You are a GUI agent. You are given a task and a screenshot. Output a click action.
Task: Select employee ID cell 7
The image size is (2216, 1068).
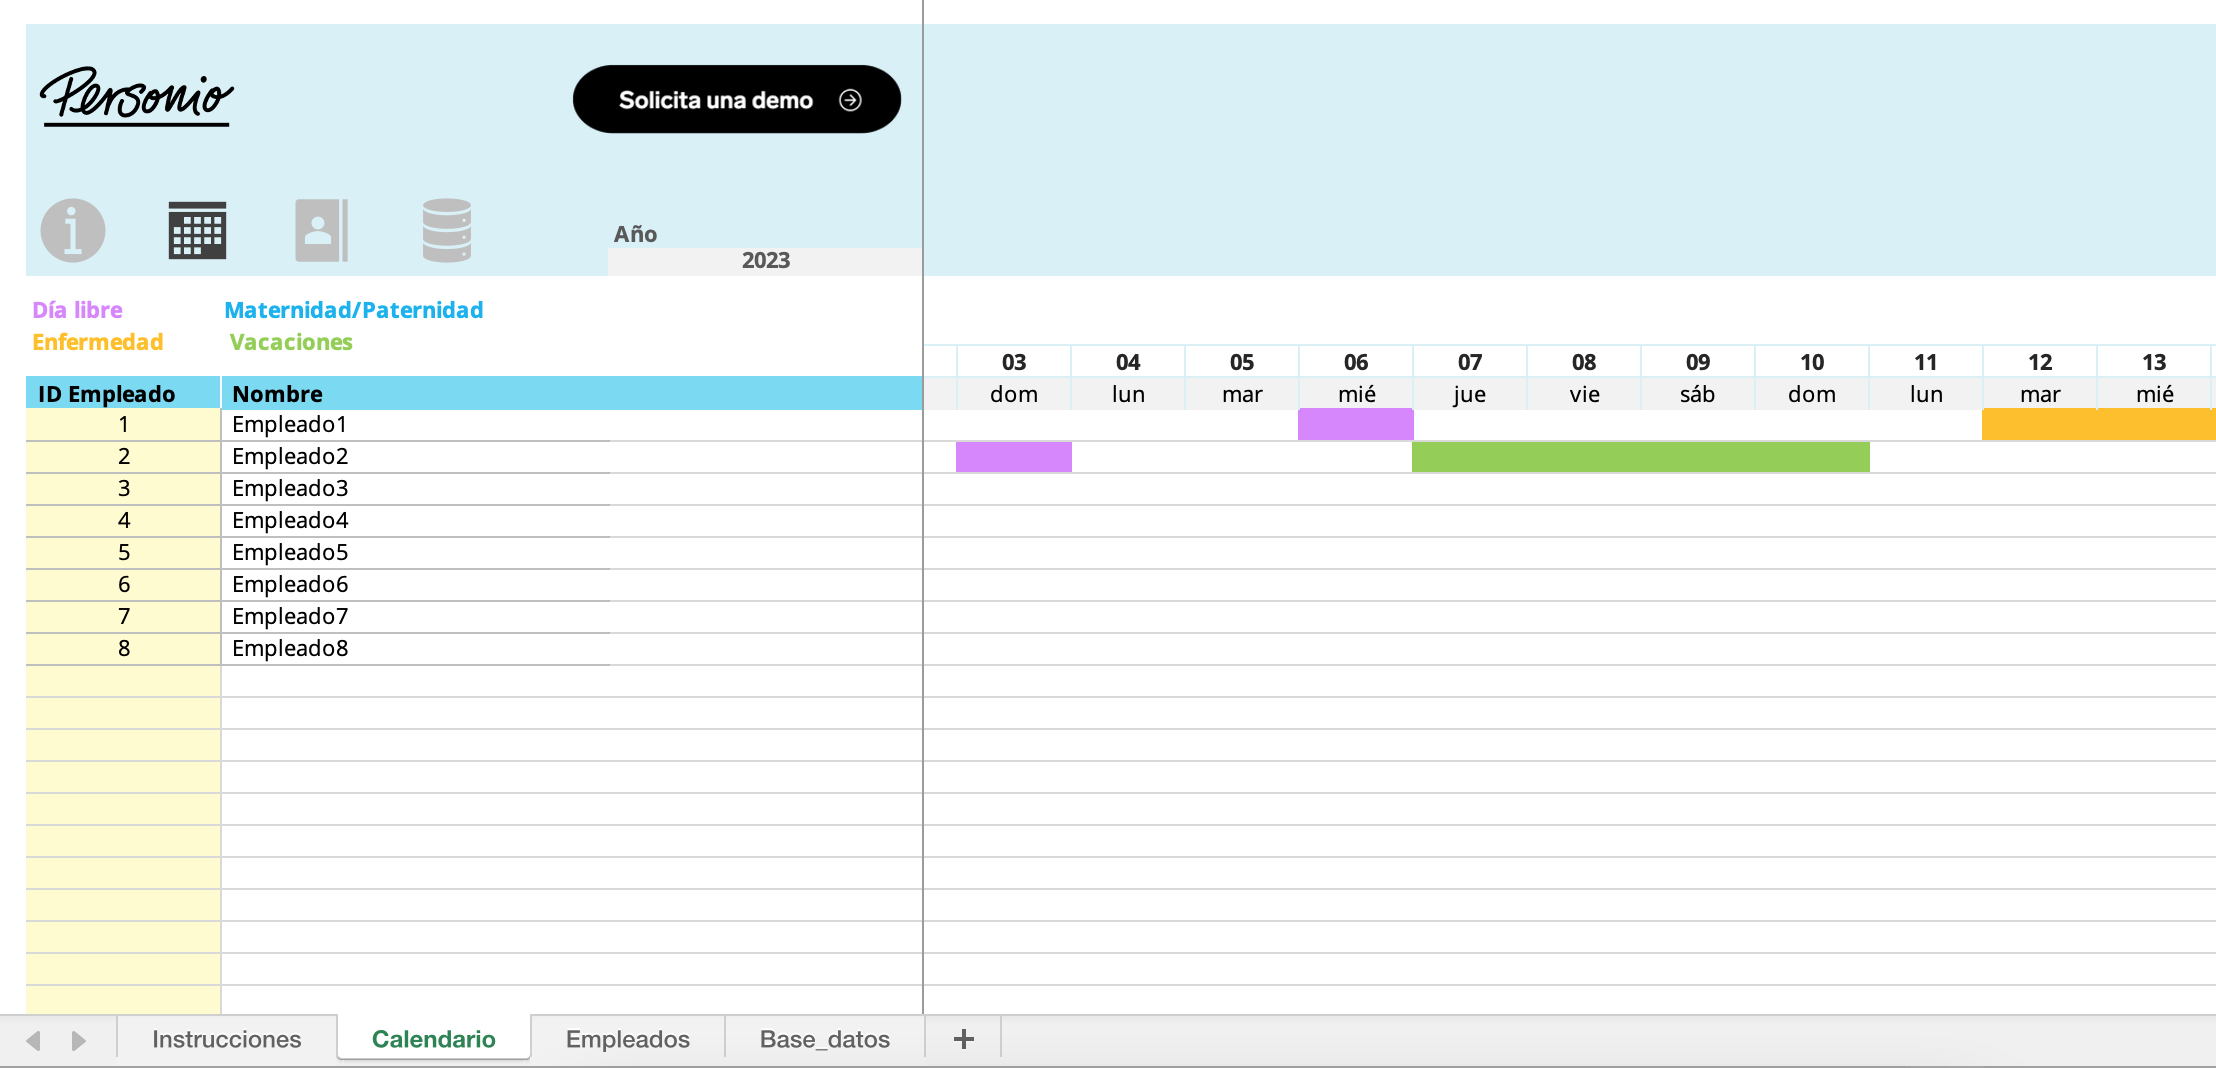[123, 617]
